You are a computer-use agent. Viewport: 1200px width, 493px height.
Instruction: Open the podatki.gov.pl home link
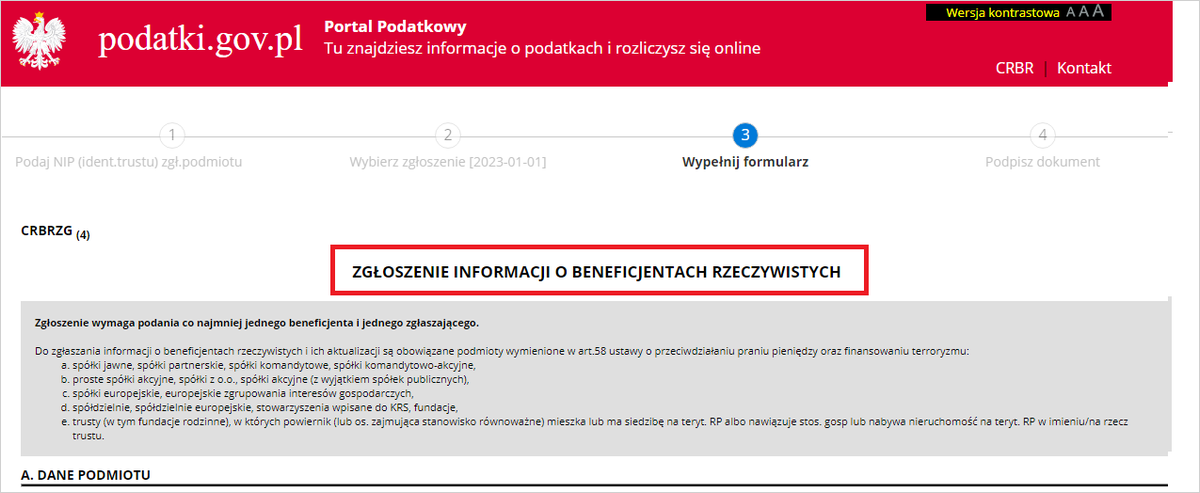(201, 41)
